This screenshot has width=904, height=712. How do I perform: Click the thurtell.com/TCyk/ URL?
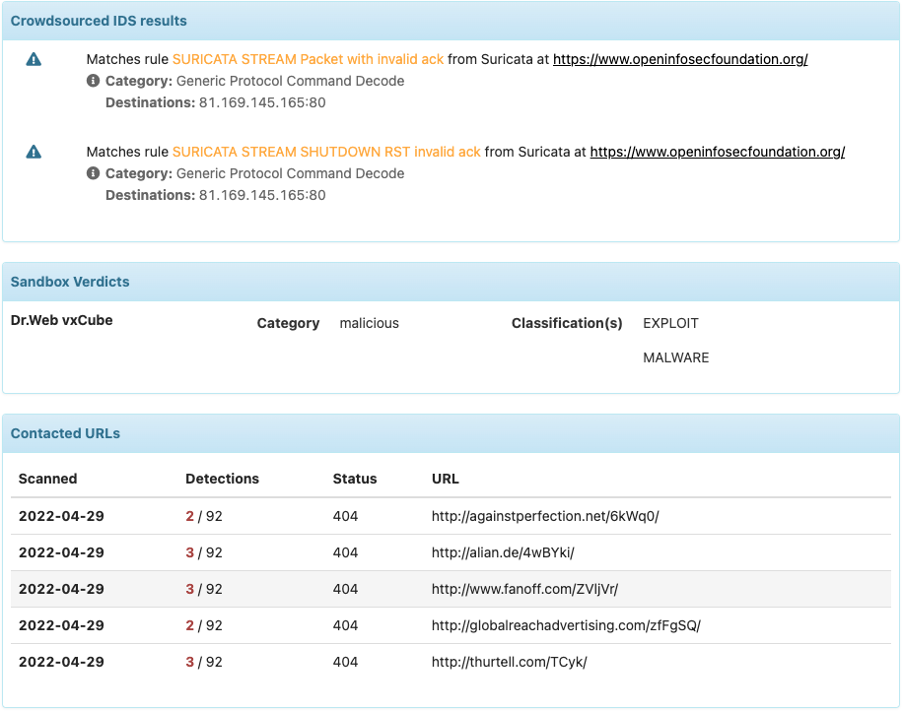point(509,662)
